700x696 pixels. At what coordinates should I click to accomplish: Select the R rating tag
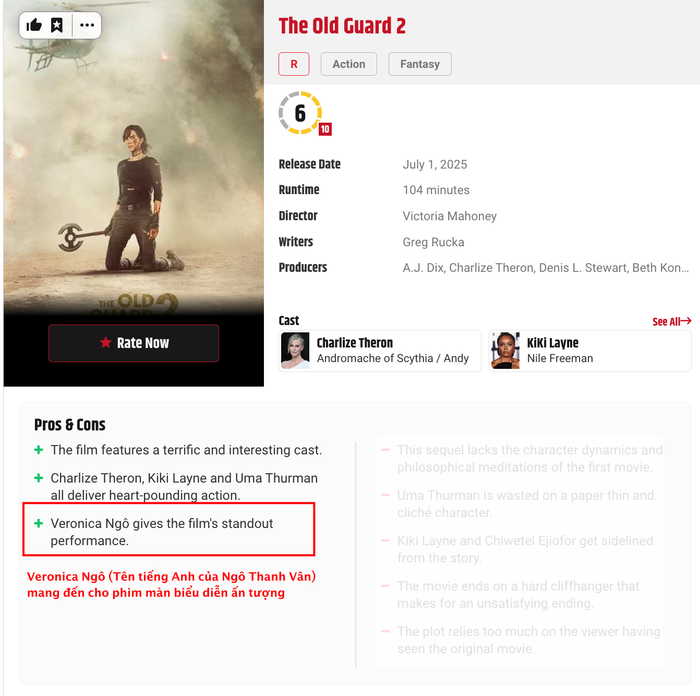294,64
